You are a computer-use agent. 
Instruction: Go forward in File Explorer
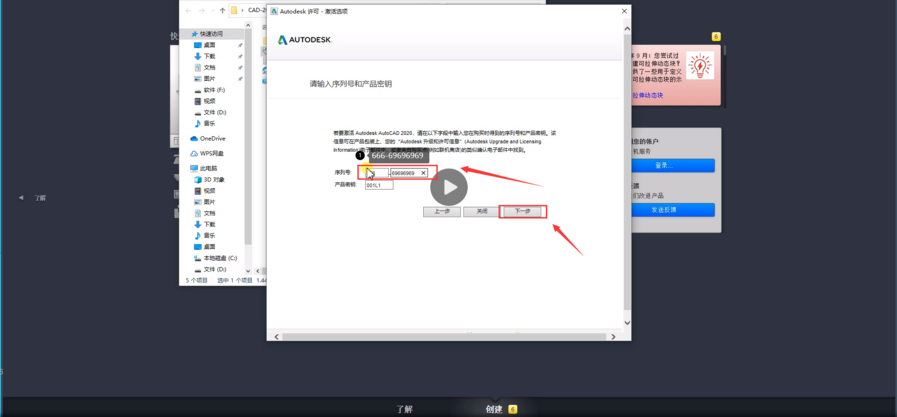(202, 10)
